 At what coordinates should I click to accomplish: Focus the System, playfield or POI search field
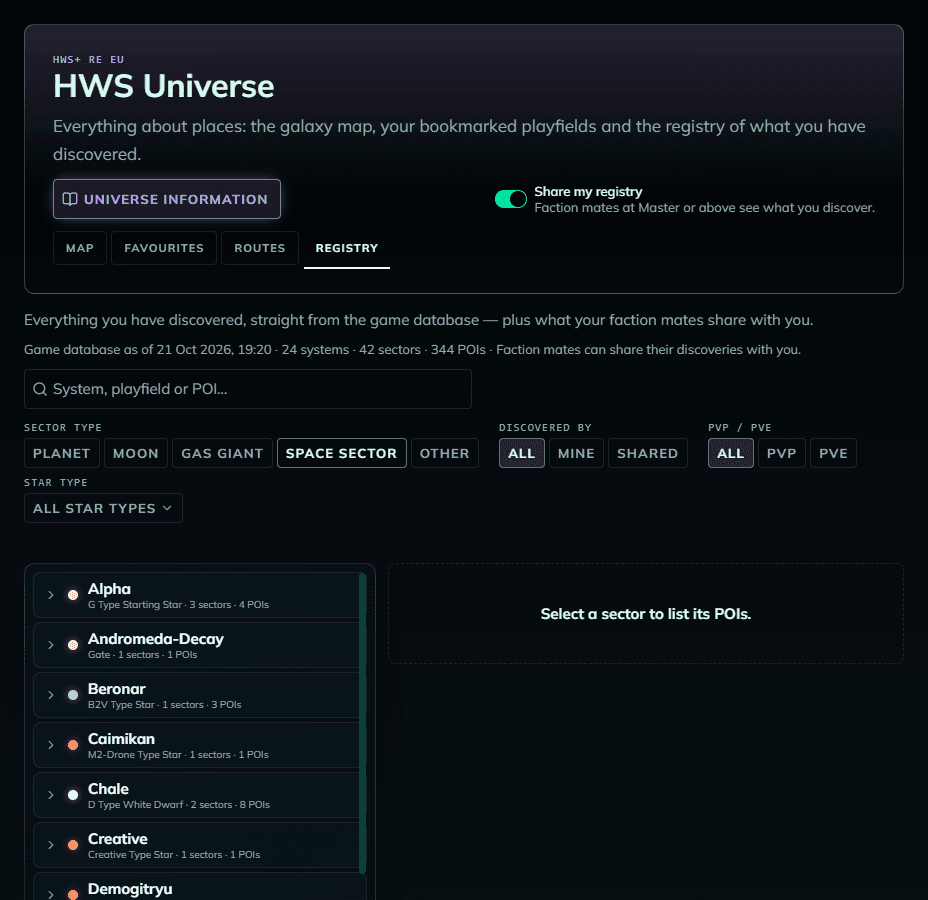[x=248, y=389]
